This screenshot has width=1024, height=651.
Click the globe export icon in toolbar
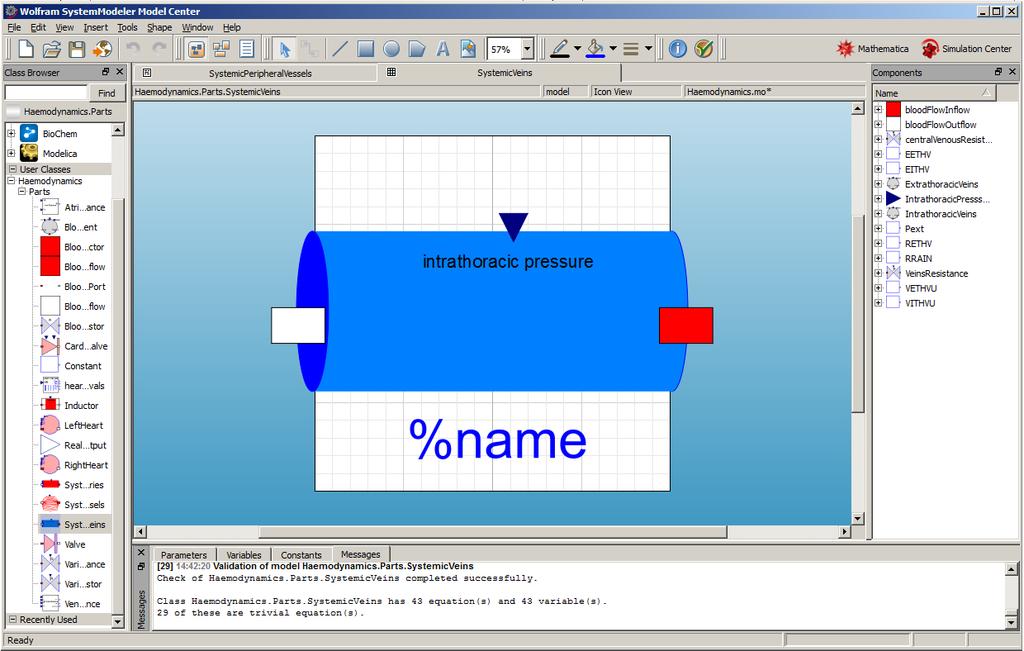coord(102,49)
